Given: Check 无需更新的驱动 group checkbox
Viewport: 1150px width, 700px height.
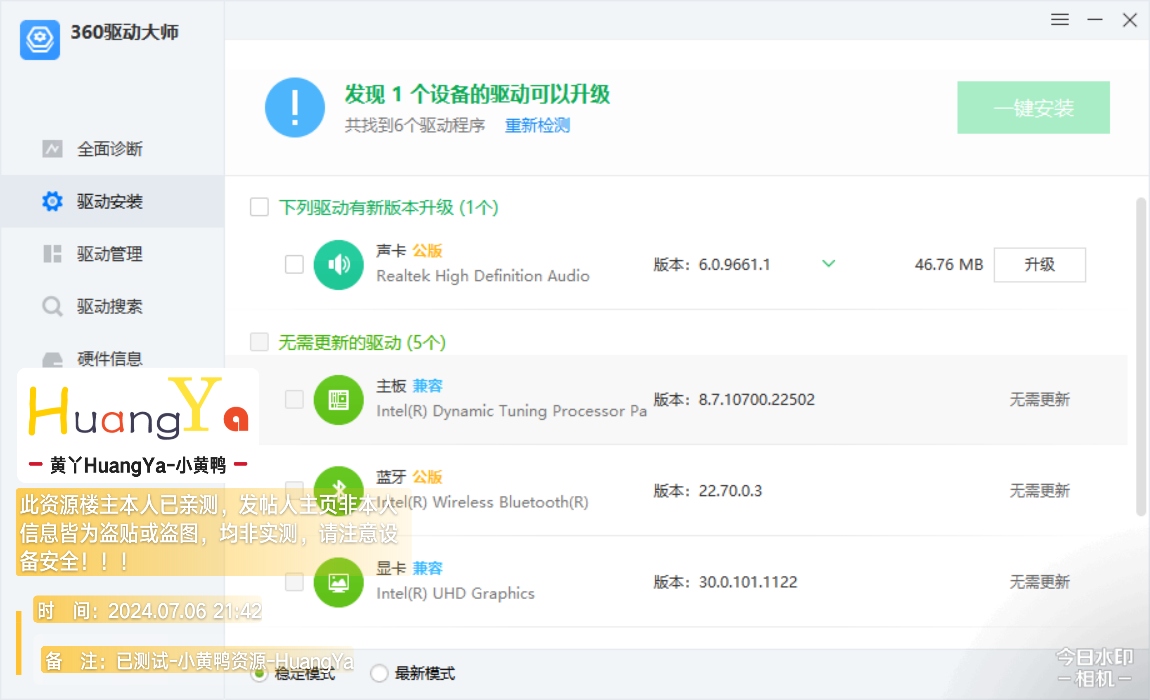Looking at the screenshot, I should (259, 342).
